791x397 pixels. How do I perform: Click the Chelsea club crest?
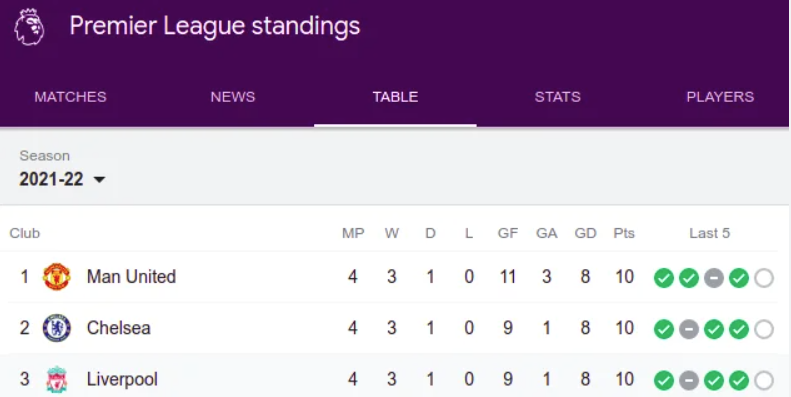pos(56,328)
